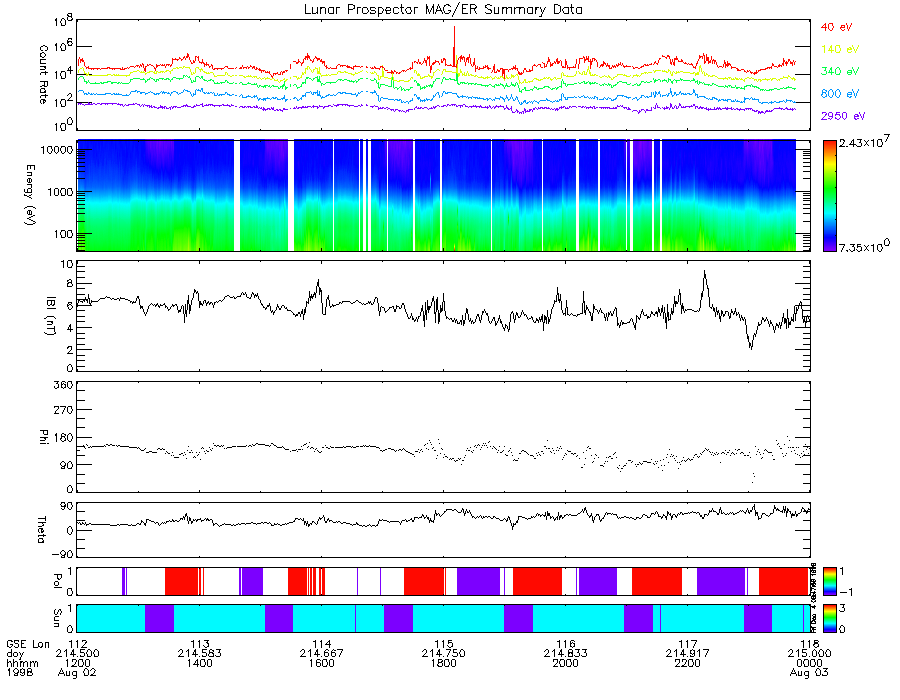Click the '-90' Theta axis tick label
This screenshot has width=900, height=700.
(x=63, y=554)
